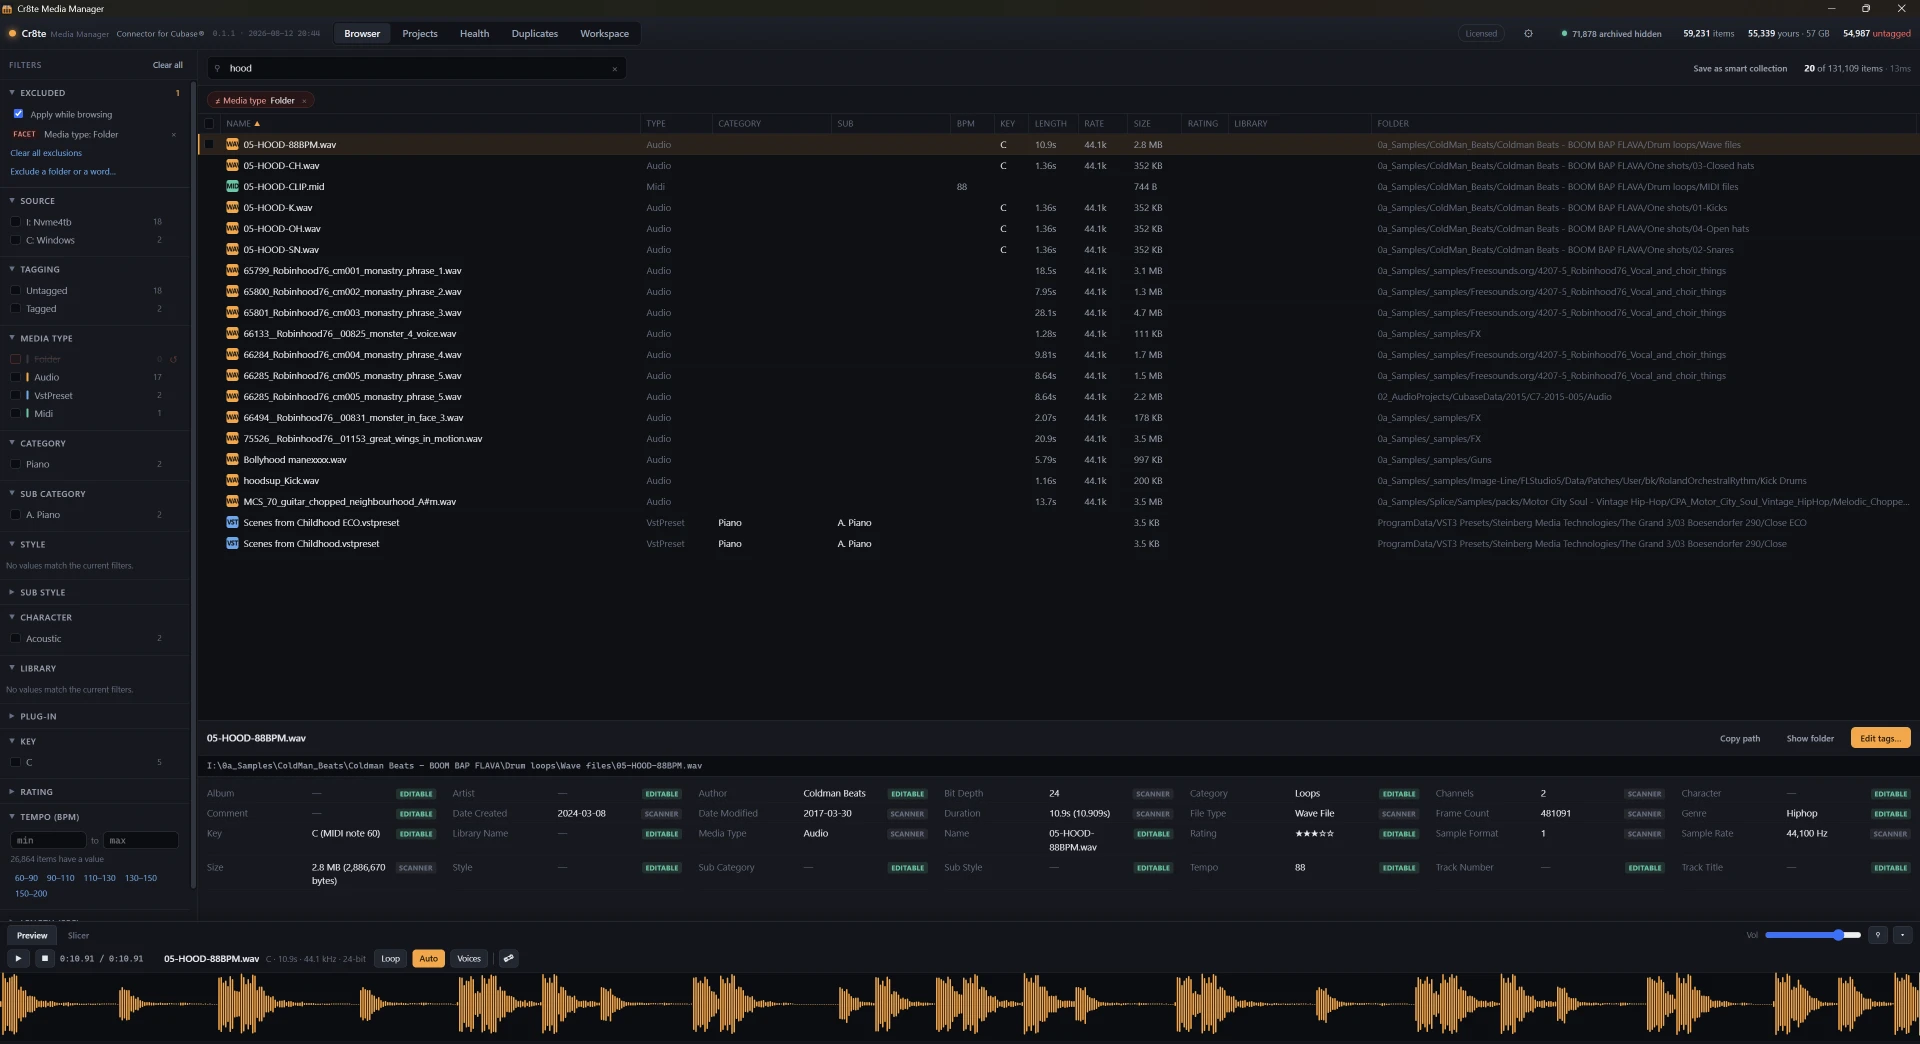Open the Health tab
Image resolution: width=1920 pixels, height=1044 pixels.
point(474,34)
